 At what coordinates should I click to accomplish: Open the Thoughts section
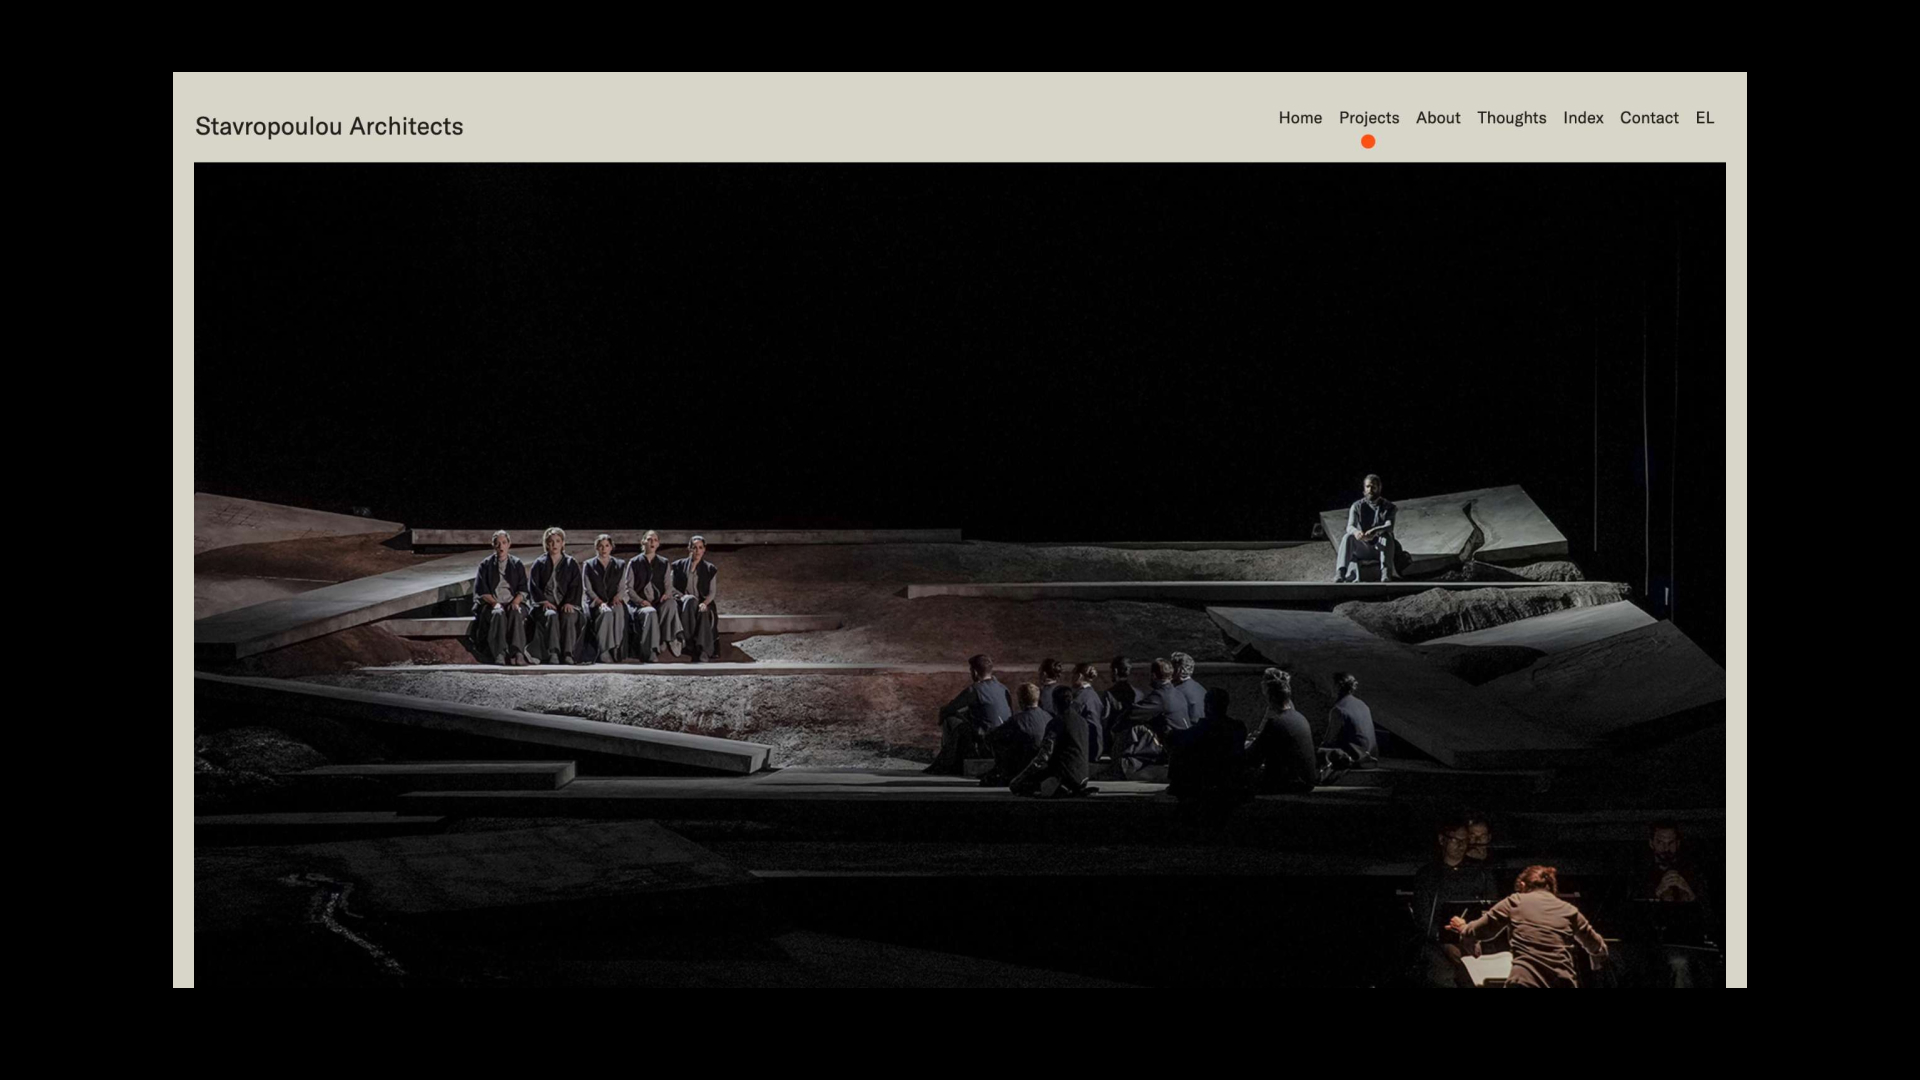click(1511, 118)
